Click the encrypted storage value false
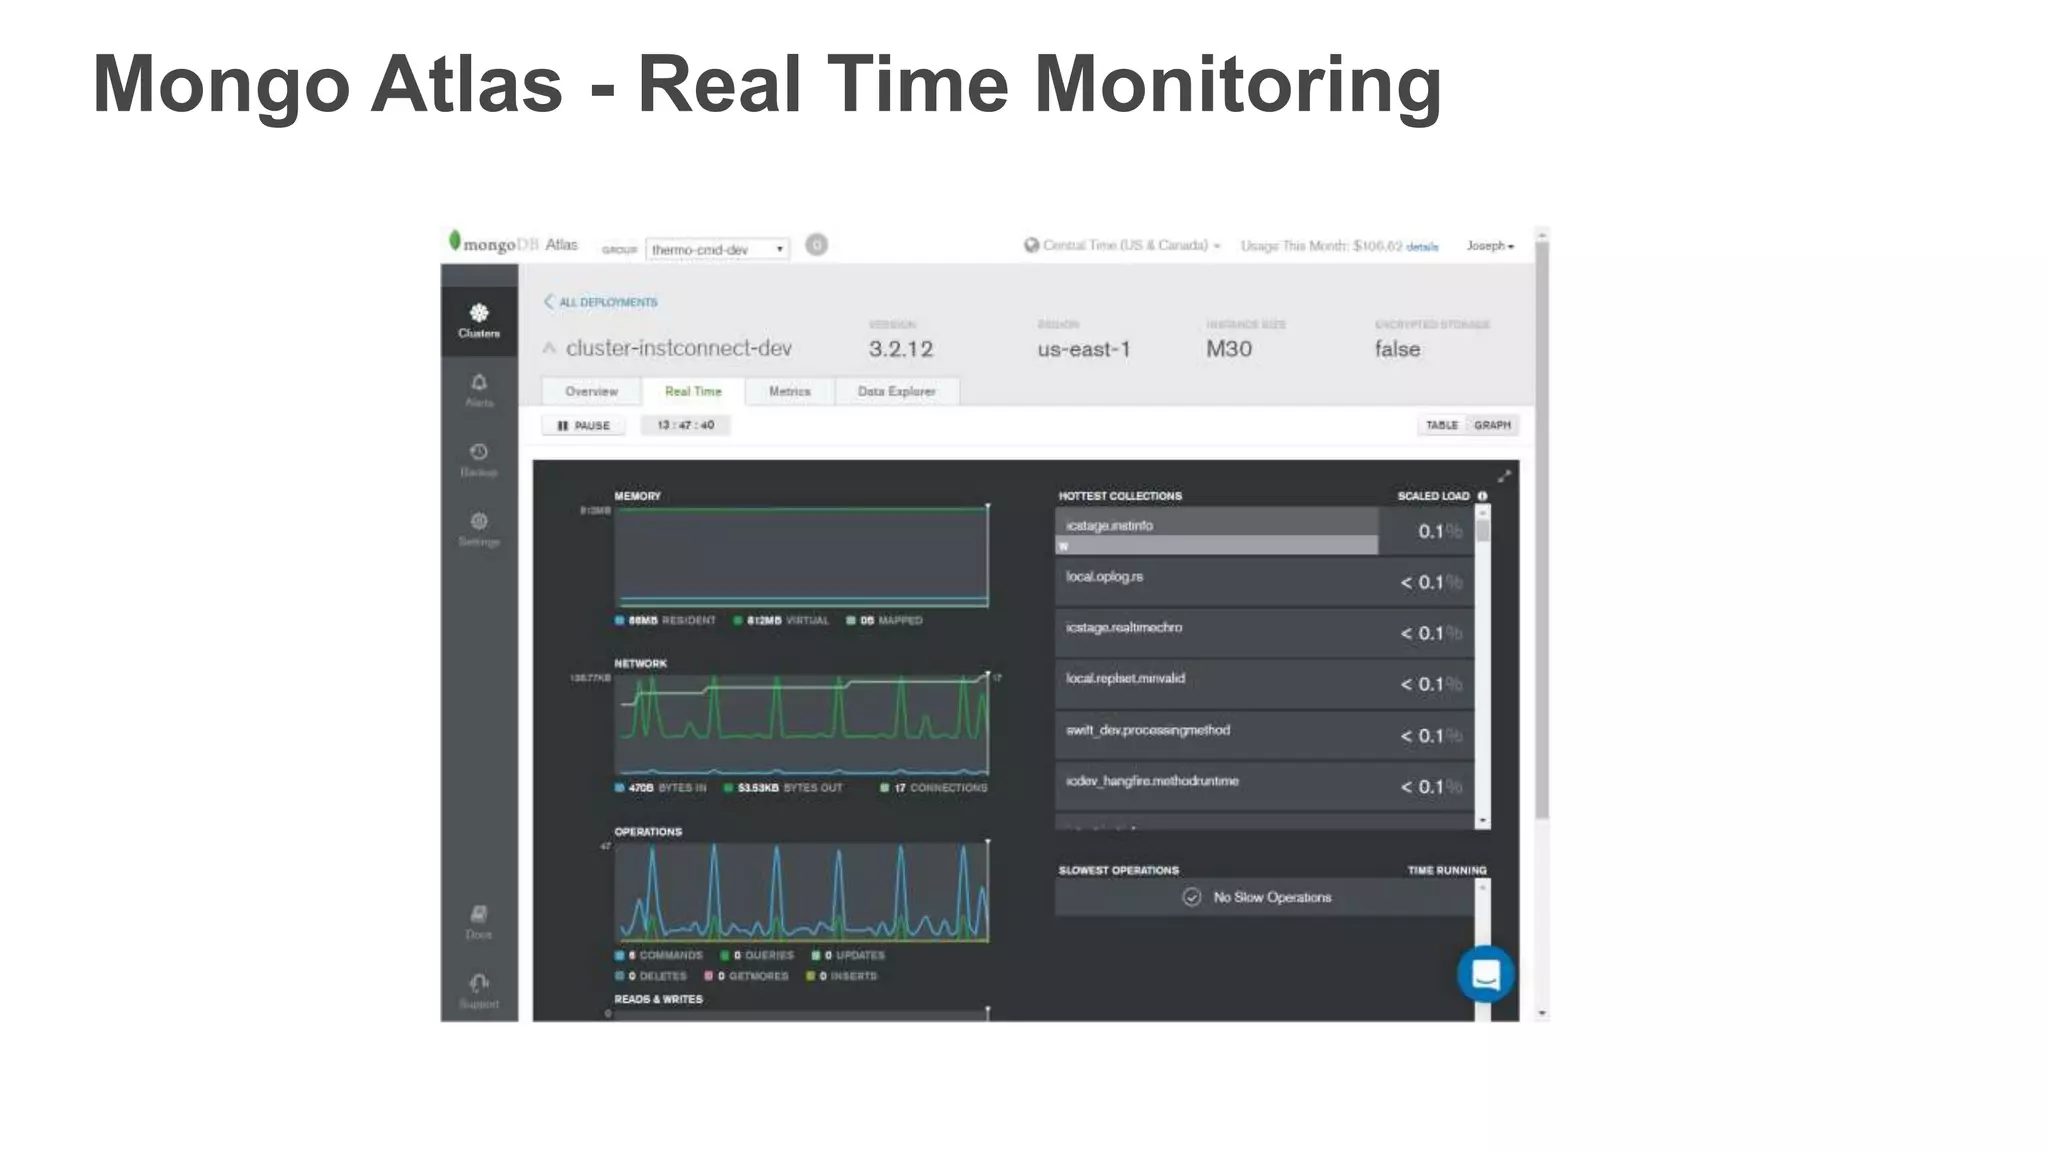The width and height of the screenshot is (2048, 1152). pos(1397,349)
